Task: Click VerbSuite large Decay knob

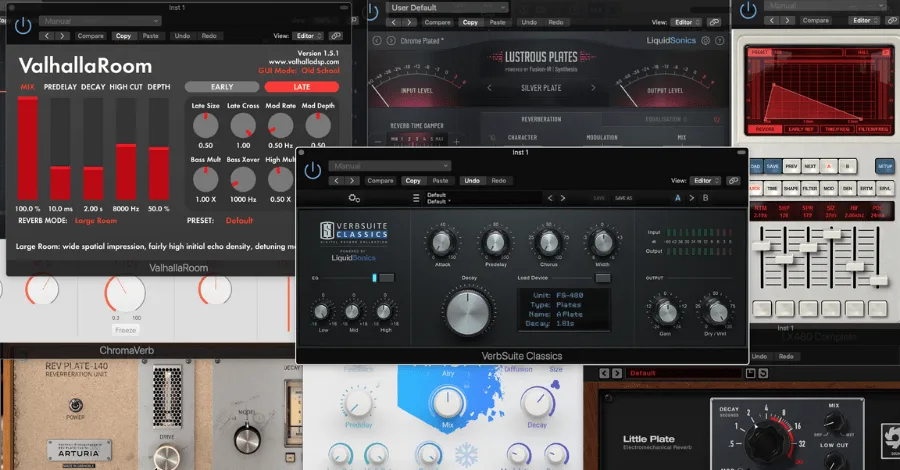Action: (468, 312)
